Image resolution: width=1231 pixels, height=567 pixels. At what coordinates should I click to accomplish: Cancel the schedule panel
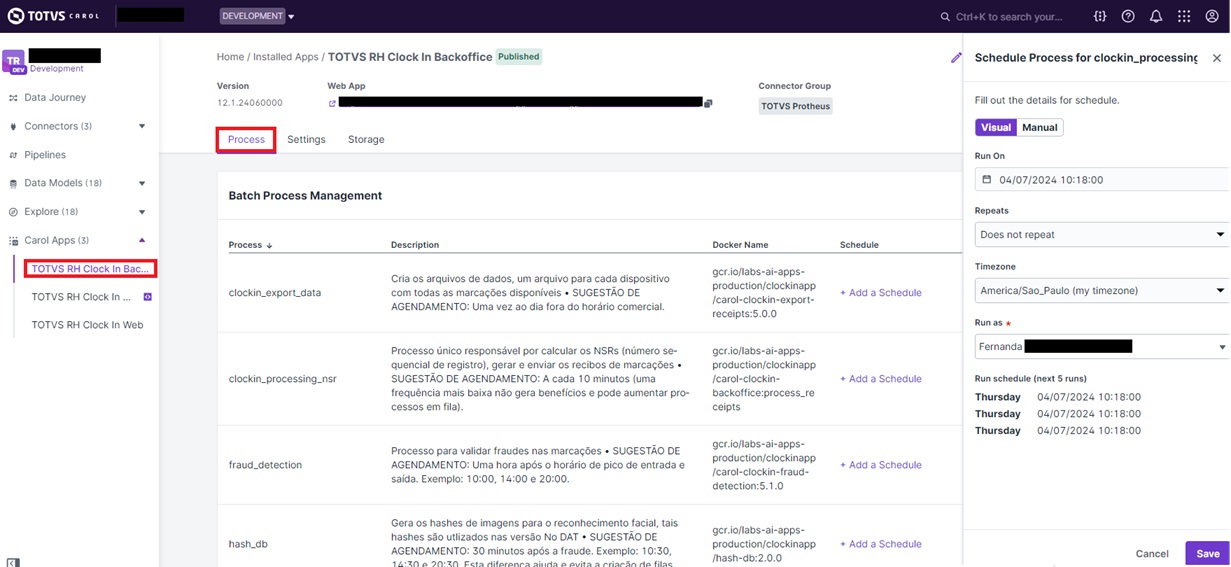(1152, 554)
